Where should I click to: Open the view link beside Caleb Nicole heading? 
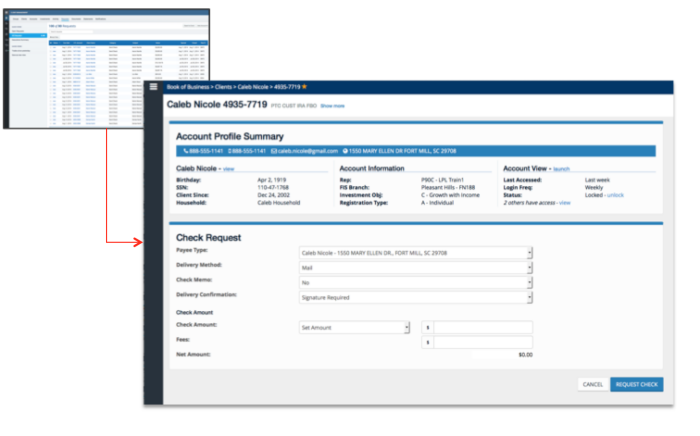tap(229, 169)
